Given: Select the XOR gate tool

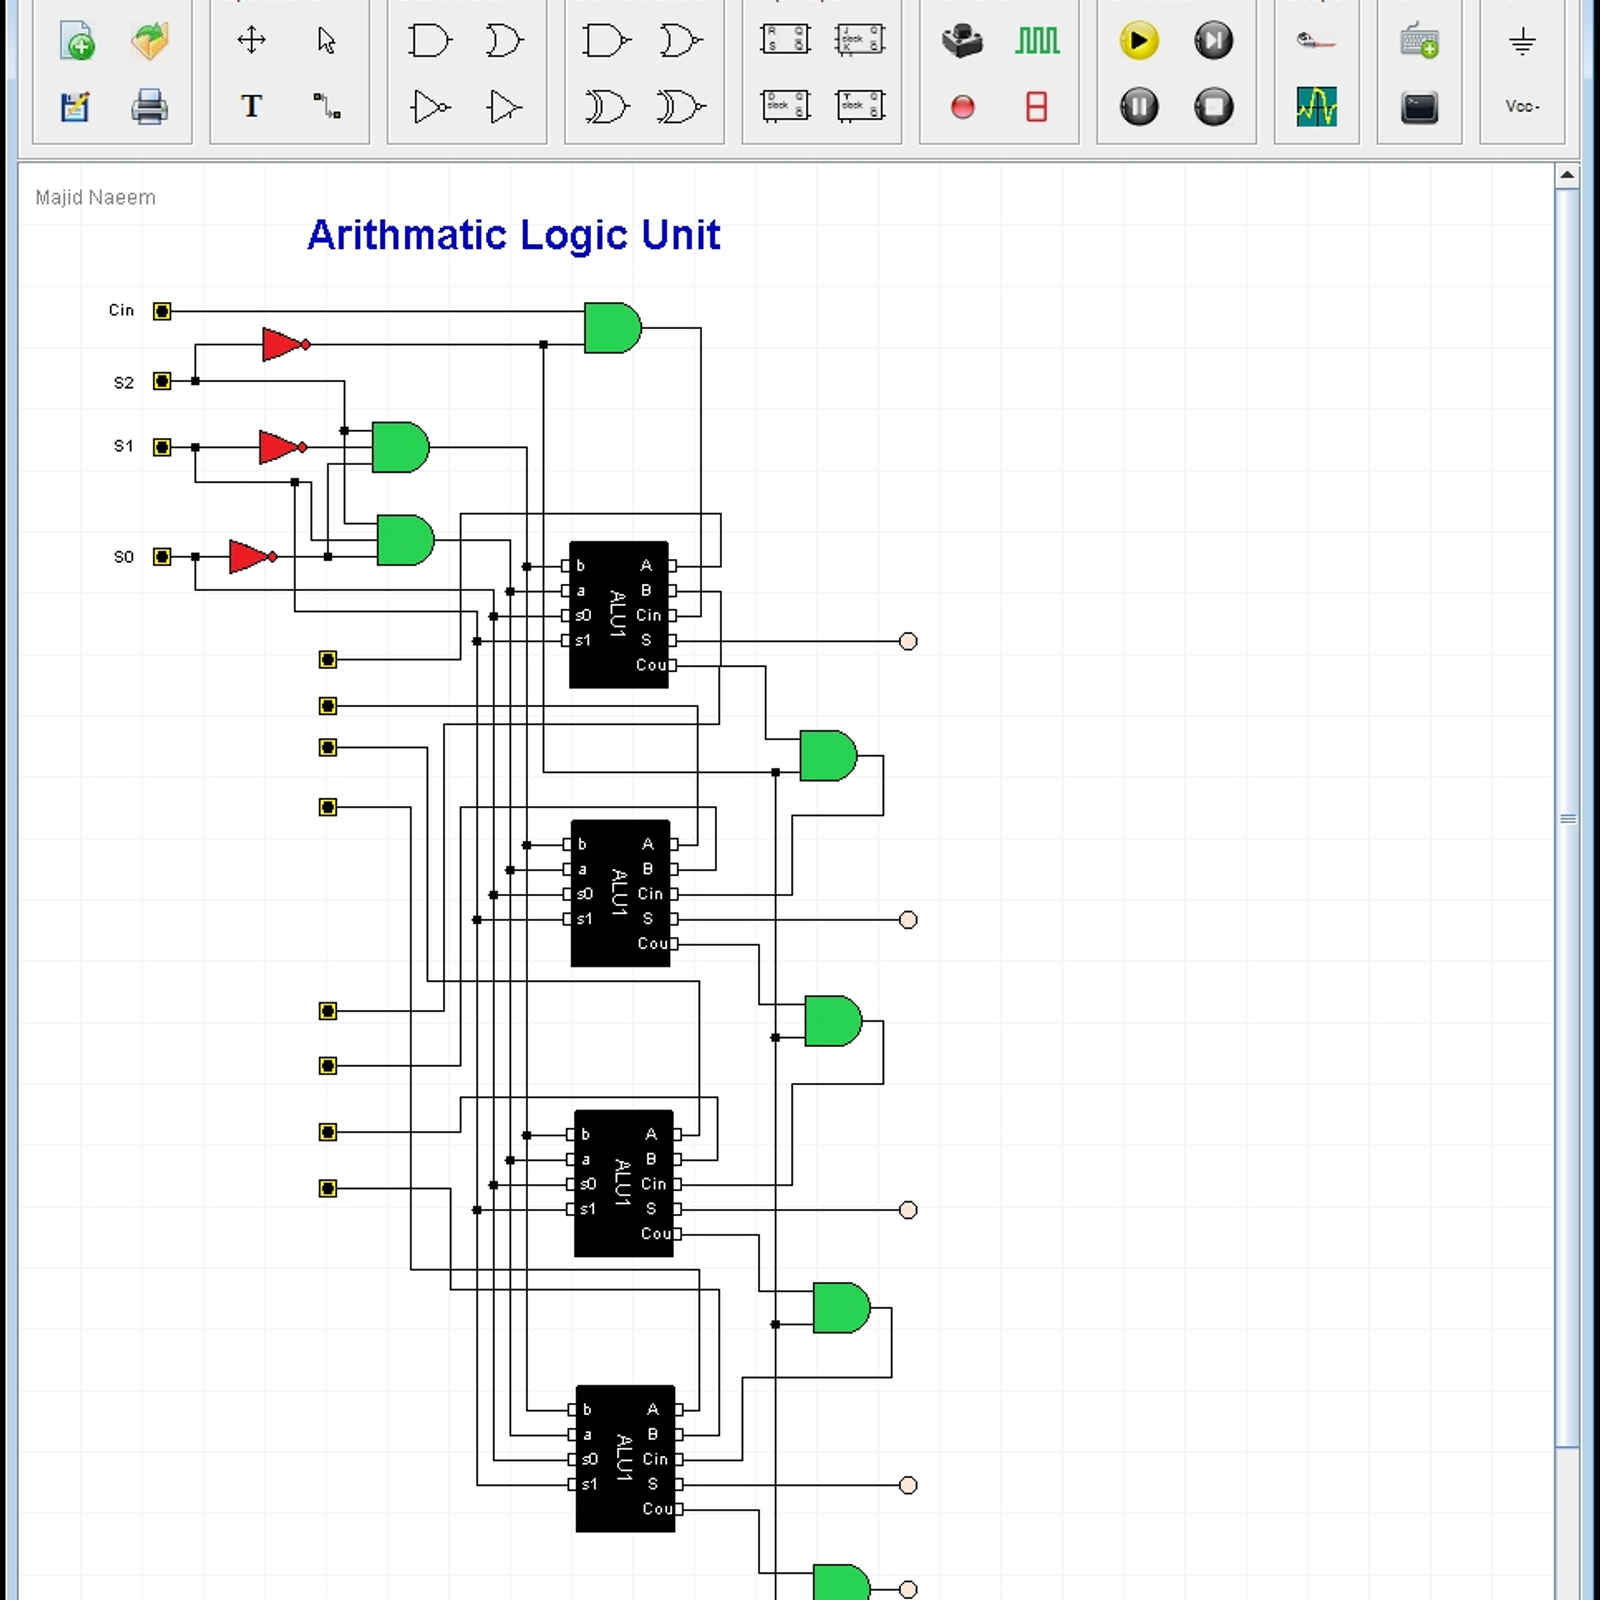Looking at the screenshot, I should click(x=606, y=107).
